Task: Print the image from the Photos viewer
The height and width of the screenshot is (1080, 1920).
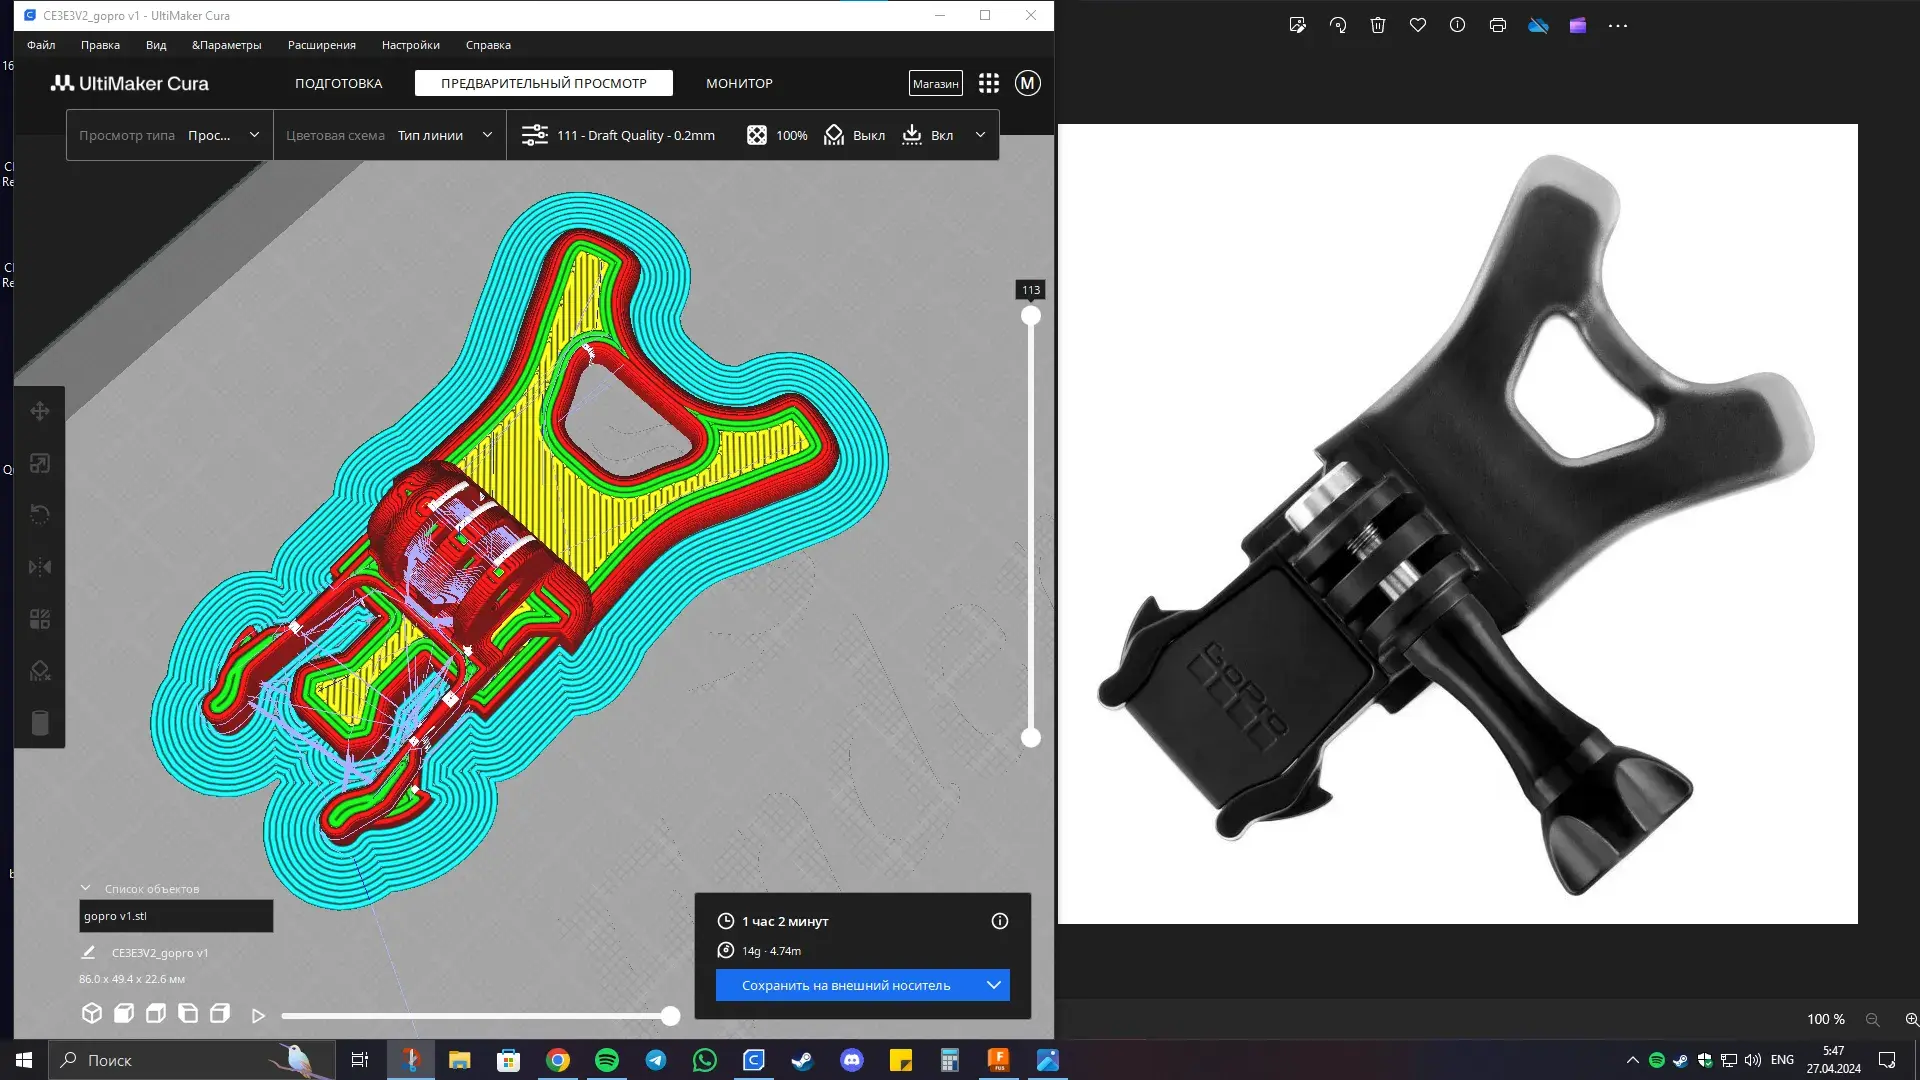Action: click(x=1498, y=26)
